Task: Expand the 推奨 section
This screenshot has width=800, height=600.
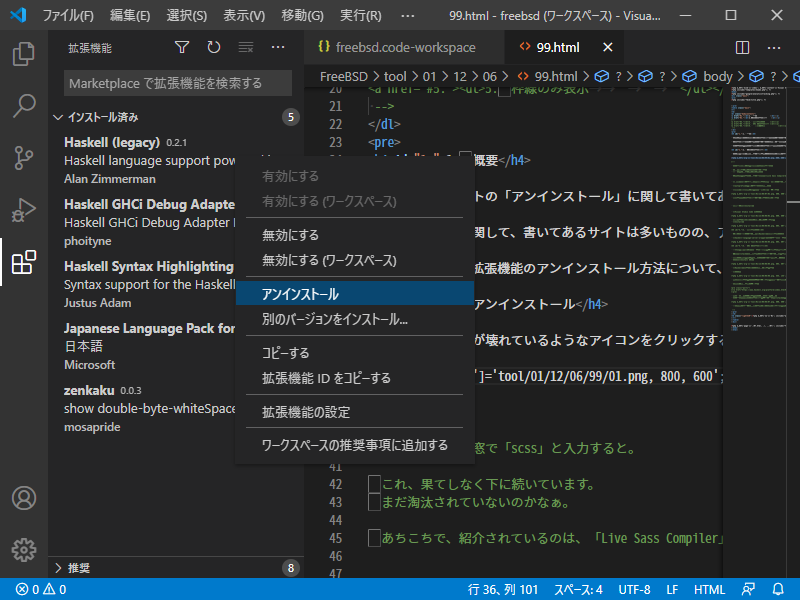Action: point(58,568)
